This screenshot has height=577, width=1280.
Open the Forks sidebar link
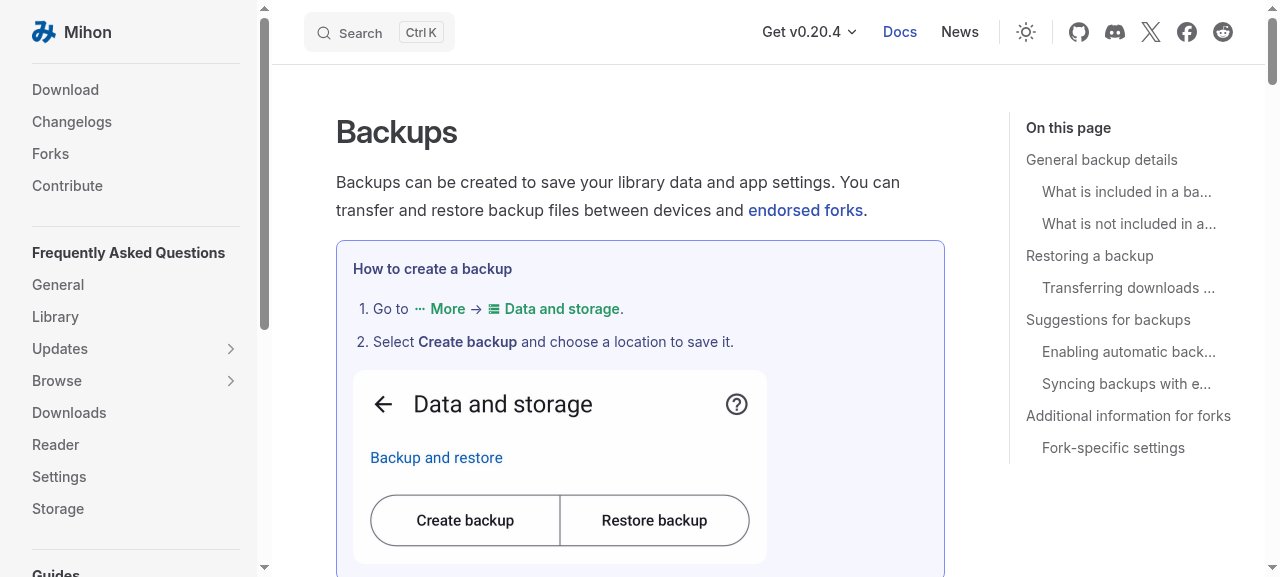[x=50, y=154]
